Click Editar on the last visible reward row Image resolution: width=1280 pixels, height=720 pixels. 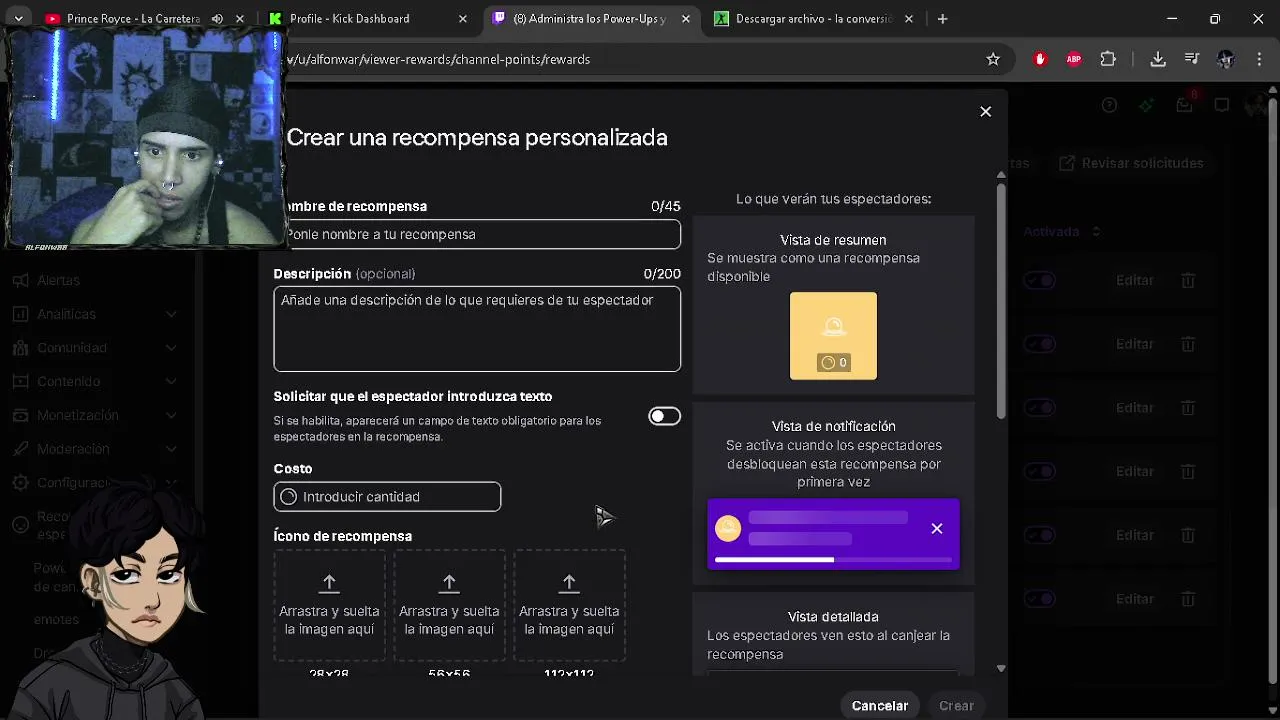1135,599
